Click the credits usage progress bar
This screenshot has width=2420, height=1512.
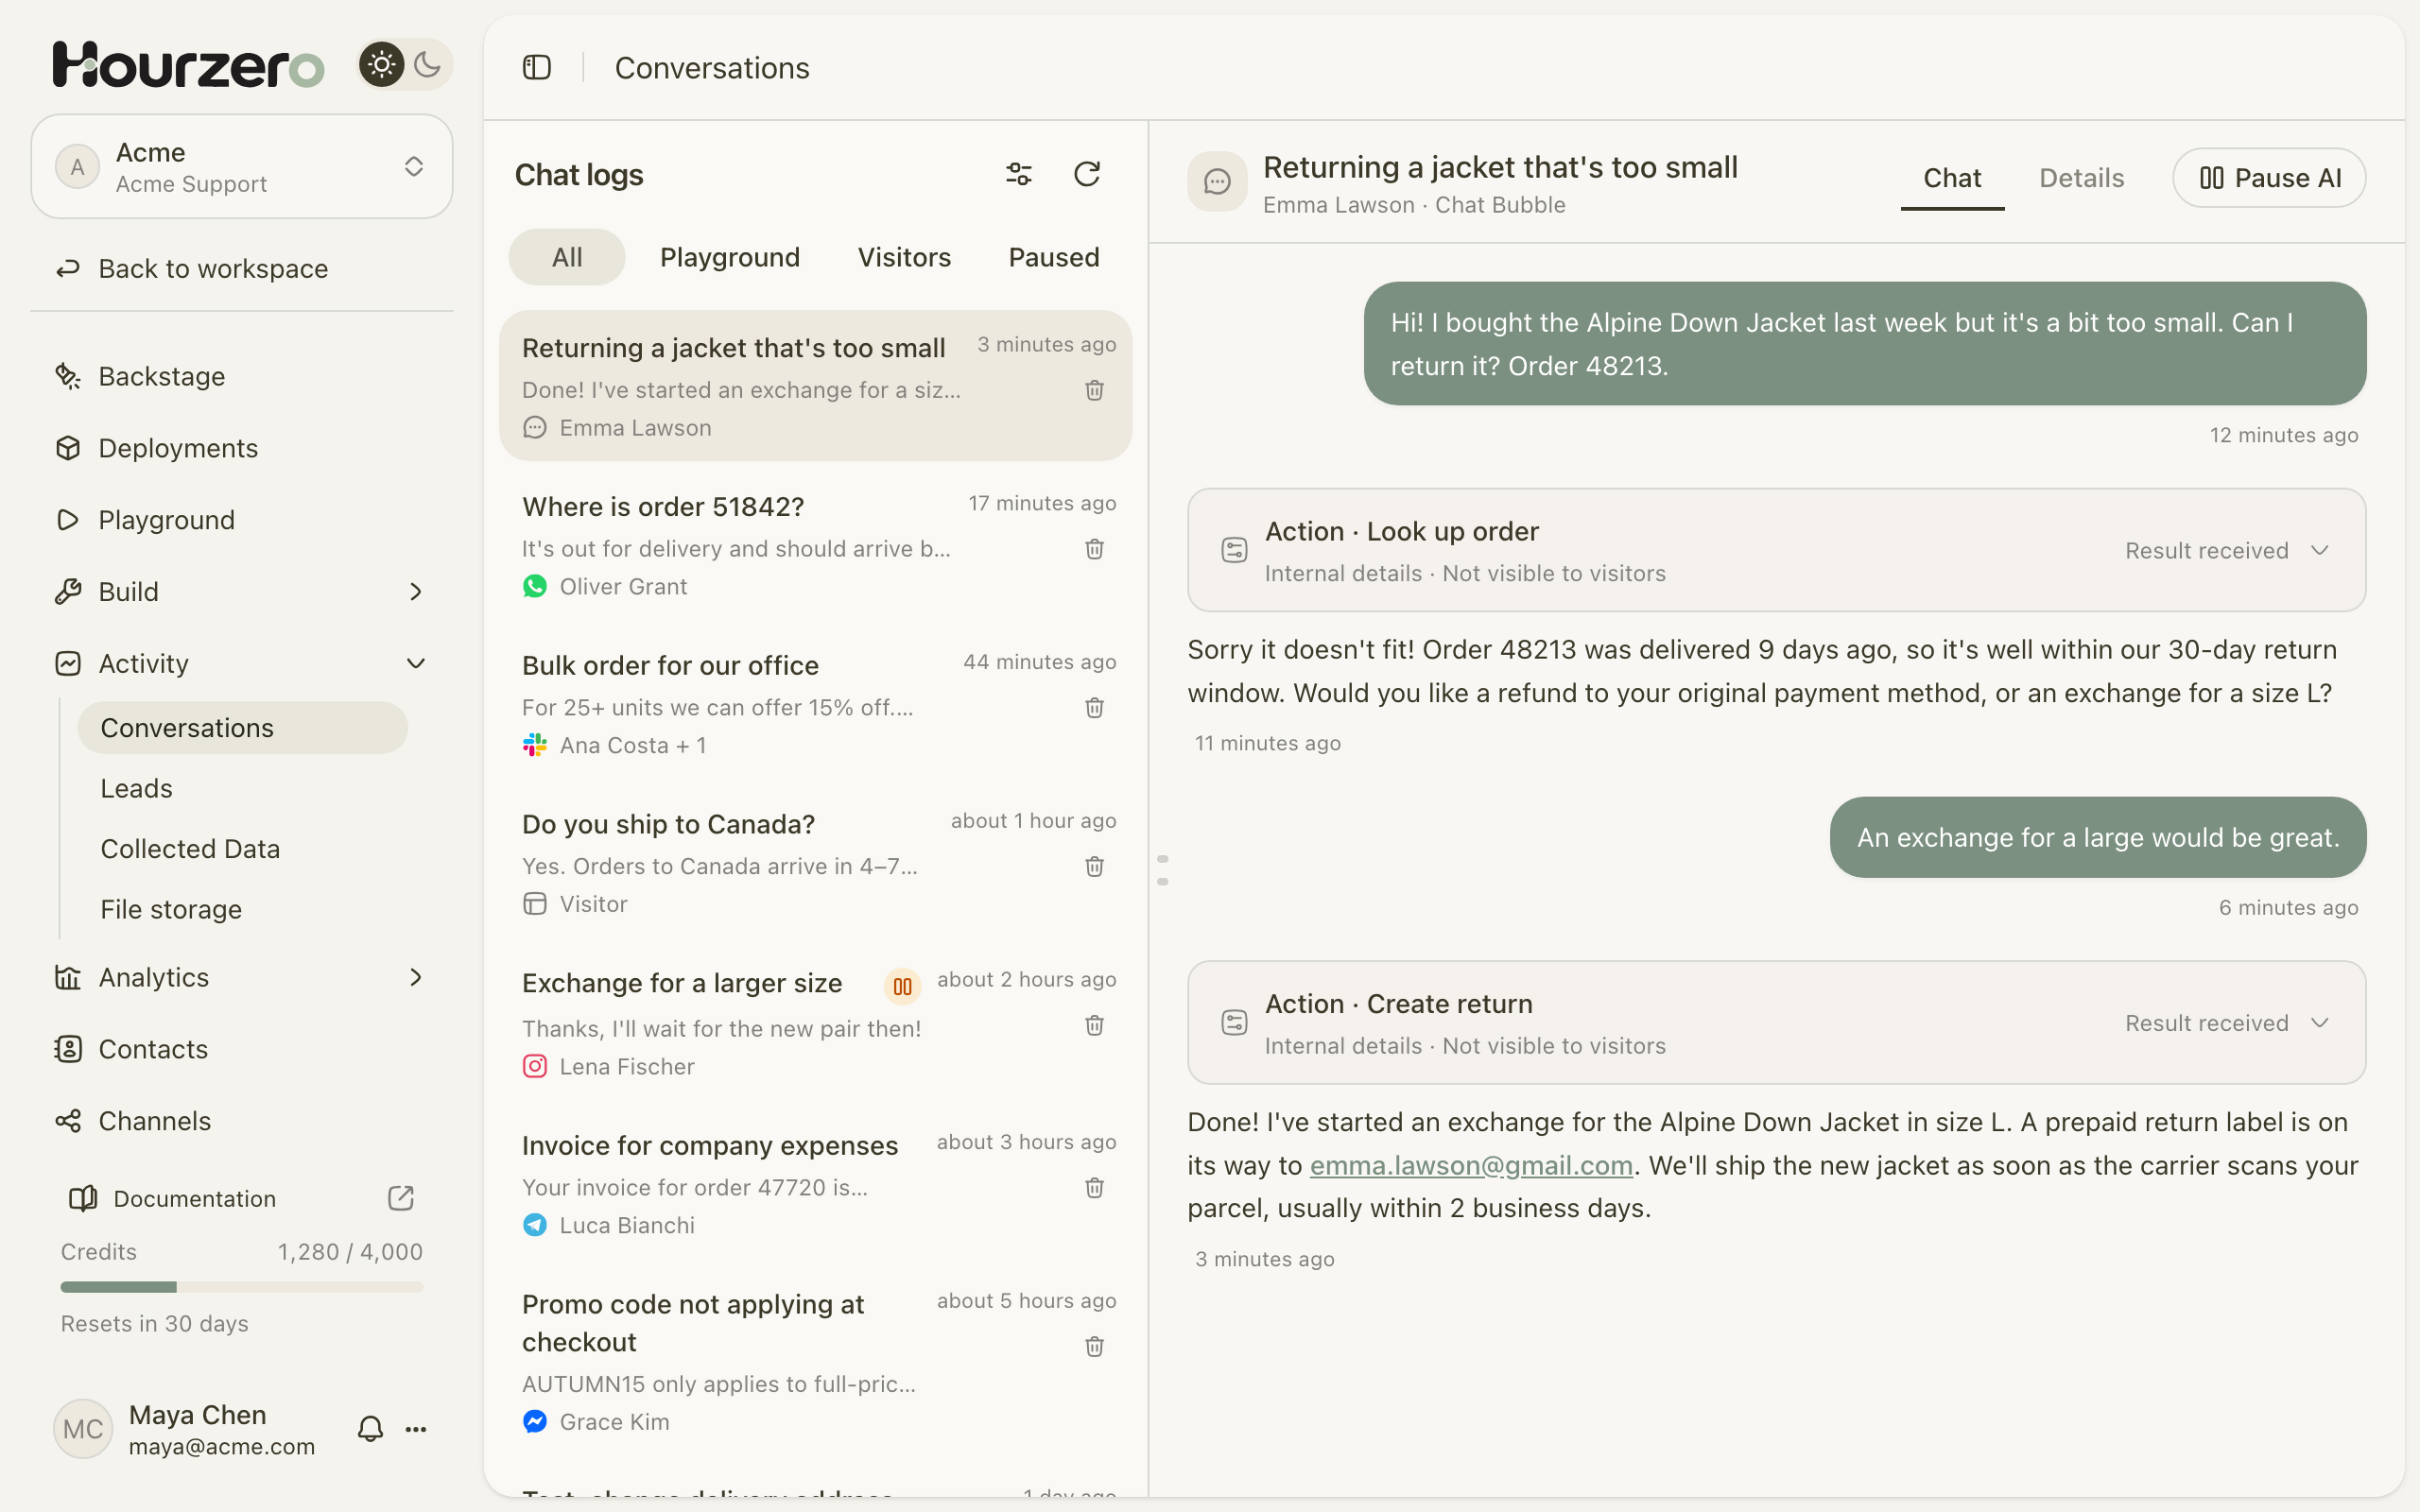(x=242, y=1287)
